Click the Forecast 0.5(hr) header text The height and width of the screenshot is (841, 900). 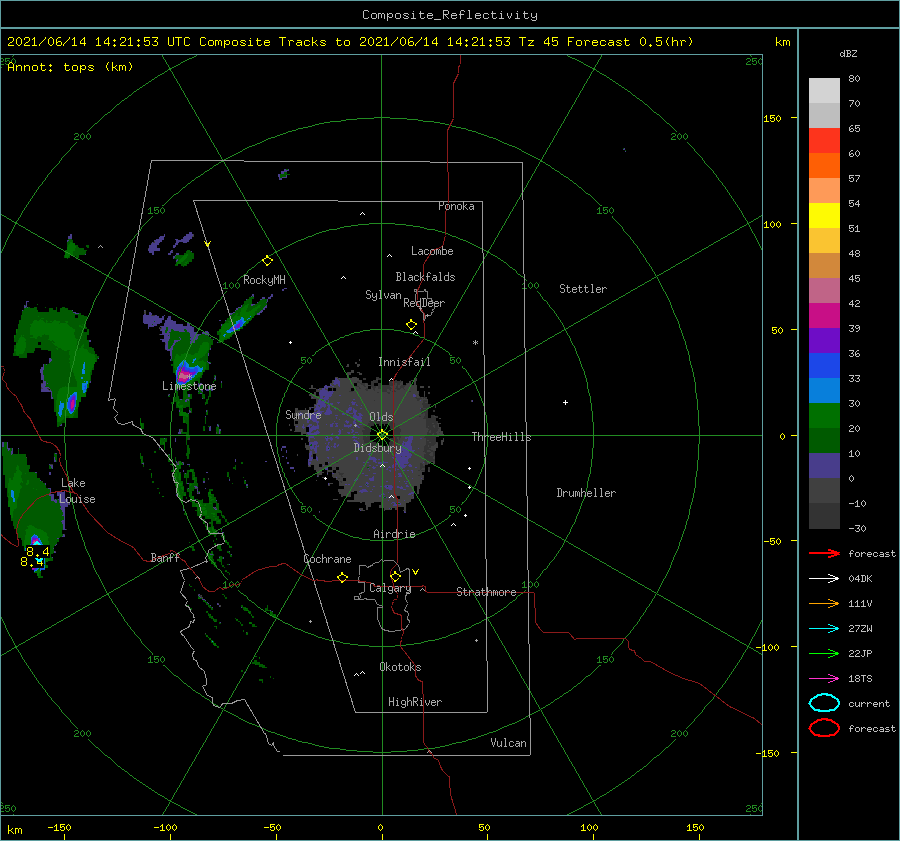(x=630, y=42)
